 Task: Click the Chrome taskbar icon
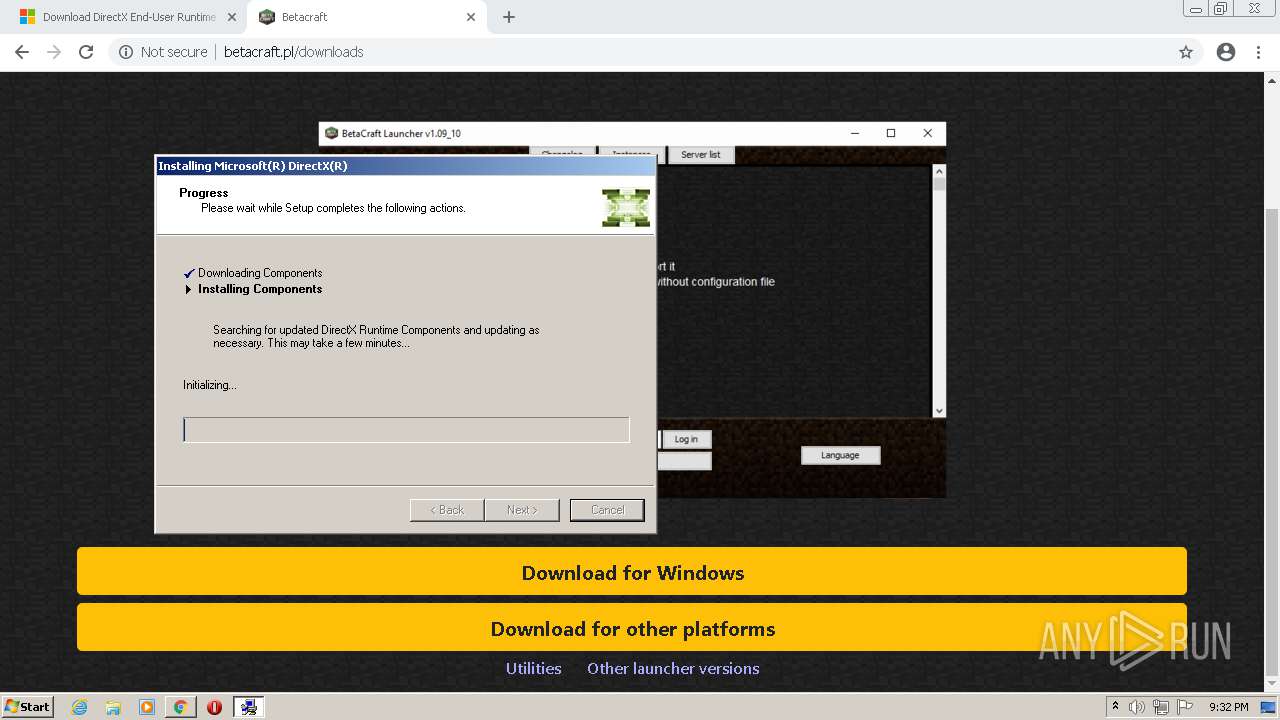(181, 707)
